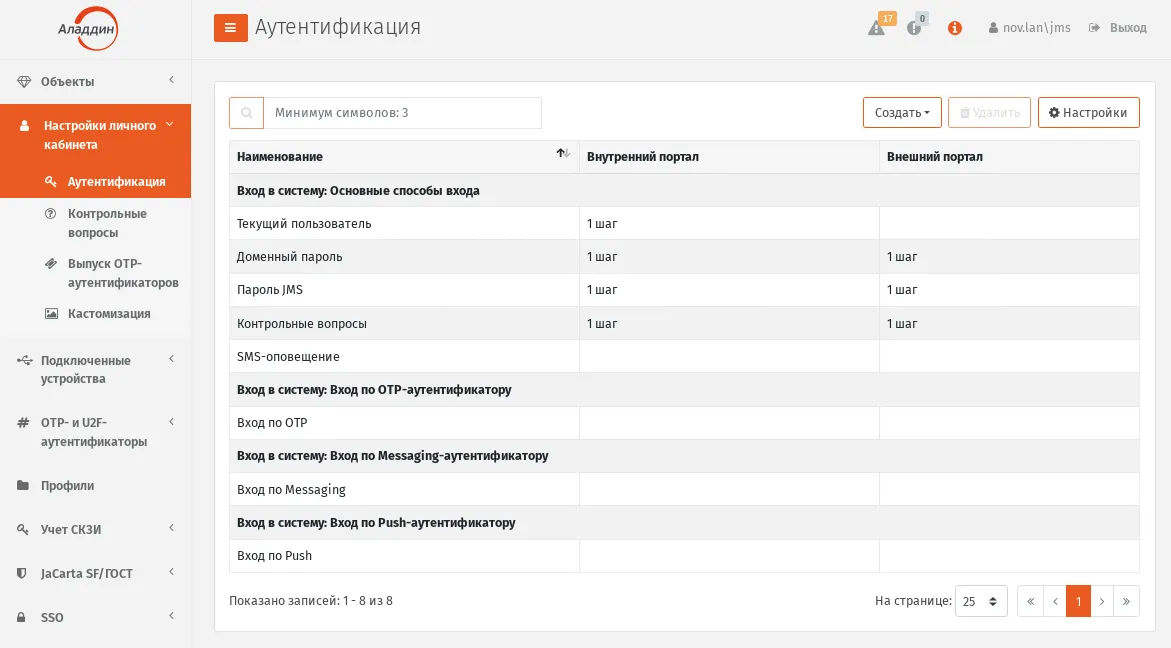Expand the OTP- и U2F-аутентификаторы section

(x=96, y=432)
